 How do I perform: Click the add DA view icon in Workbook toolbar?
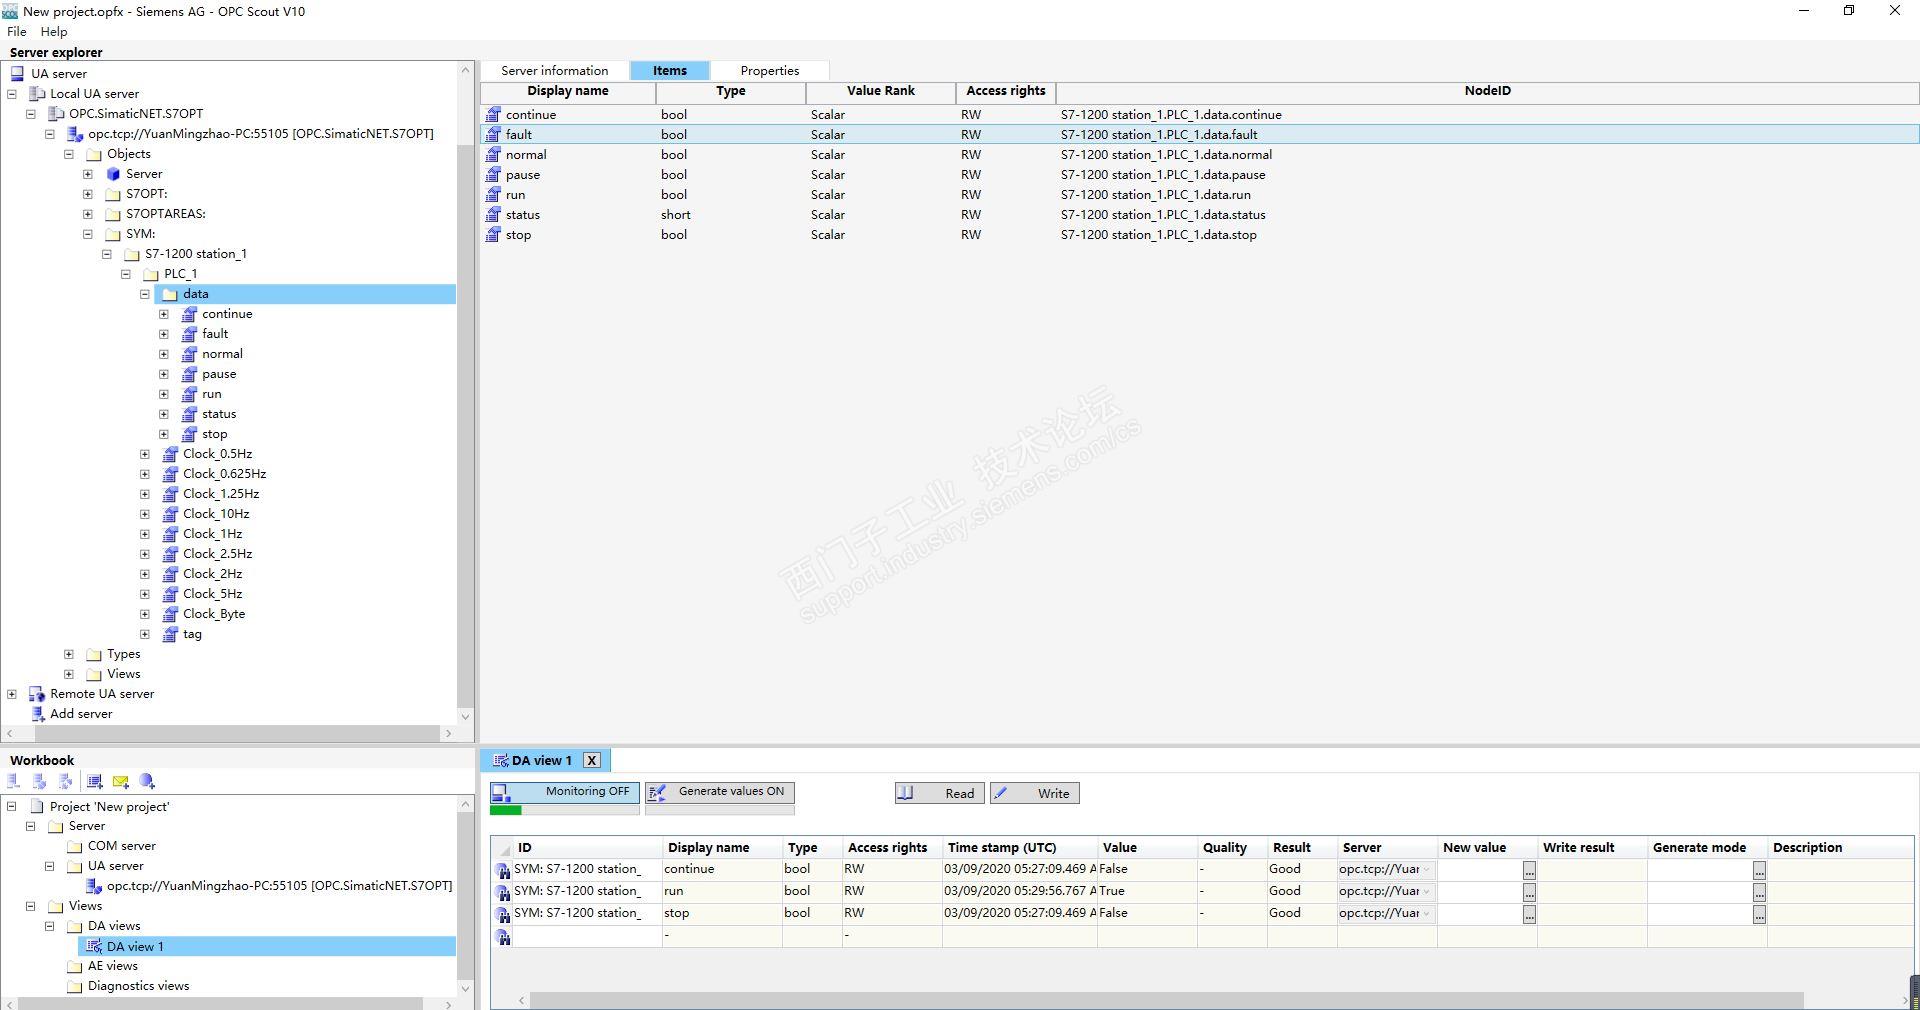(95, 781)
